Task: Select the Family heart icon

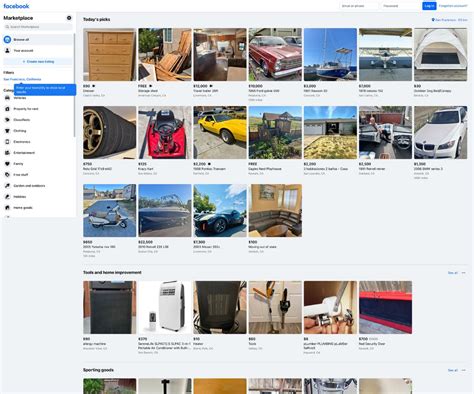Action: [7, 164]
